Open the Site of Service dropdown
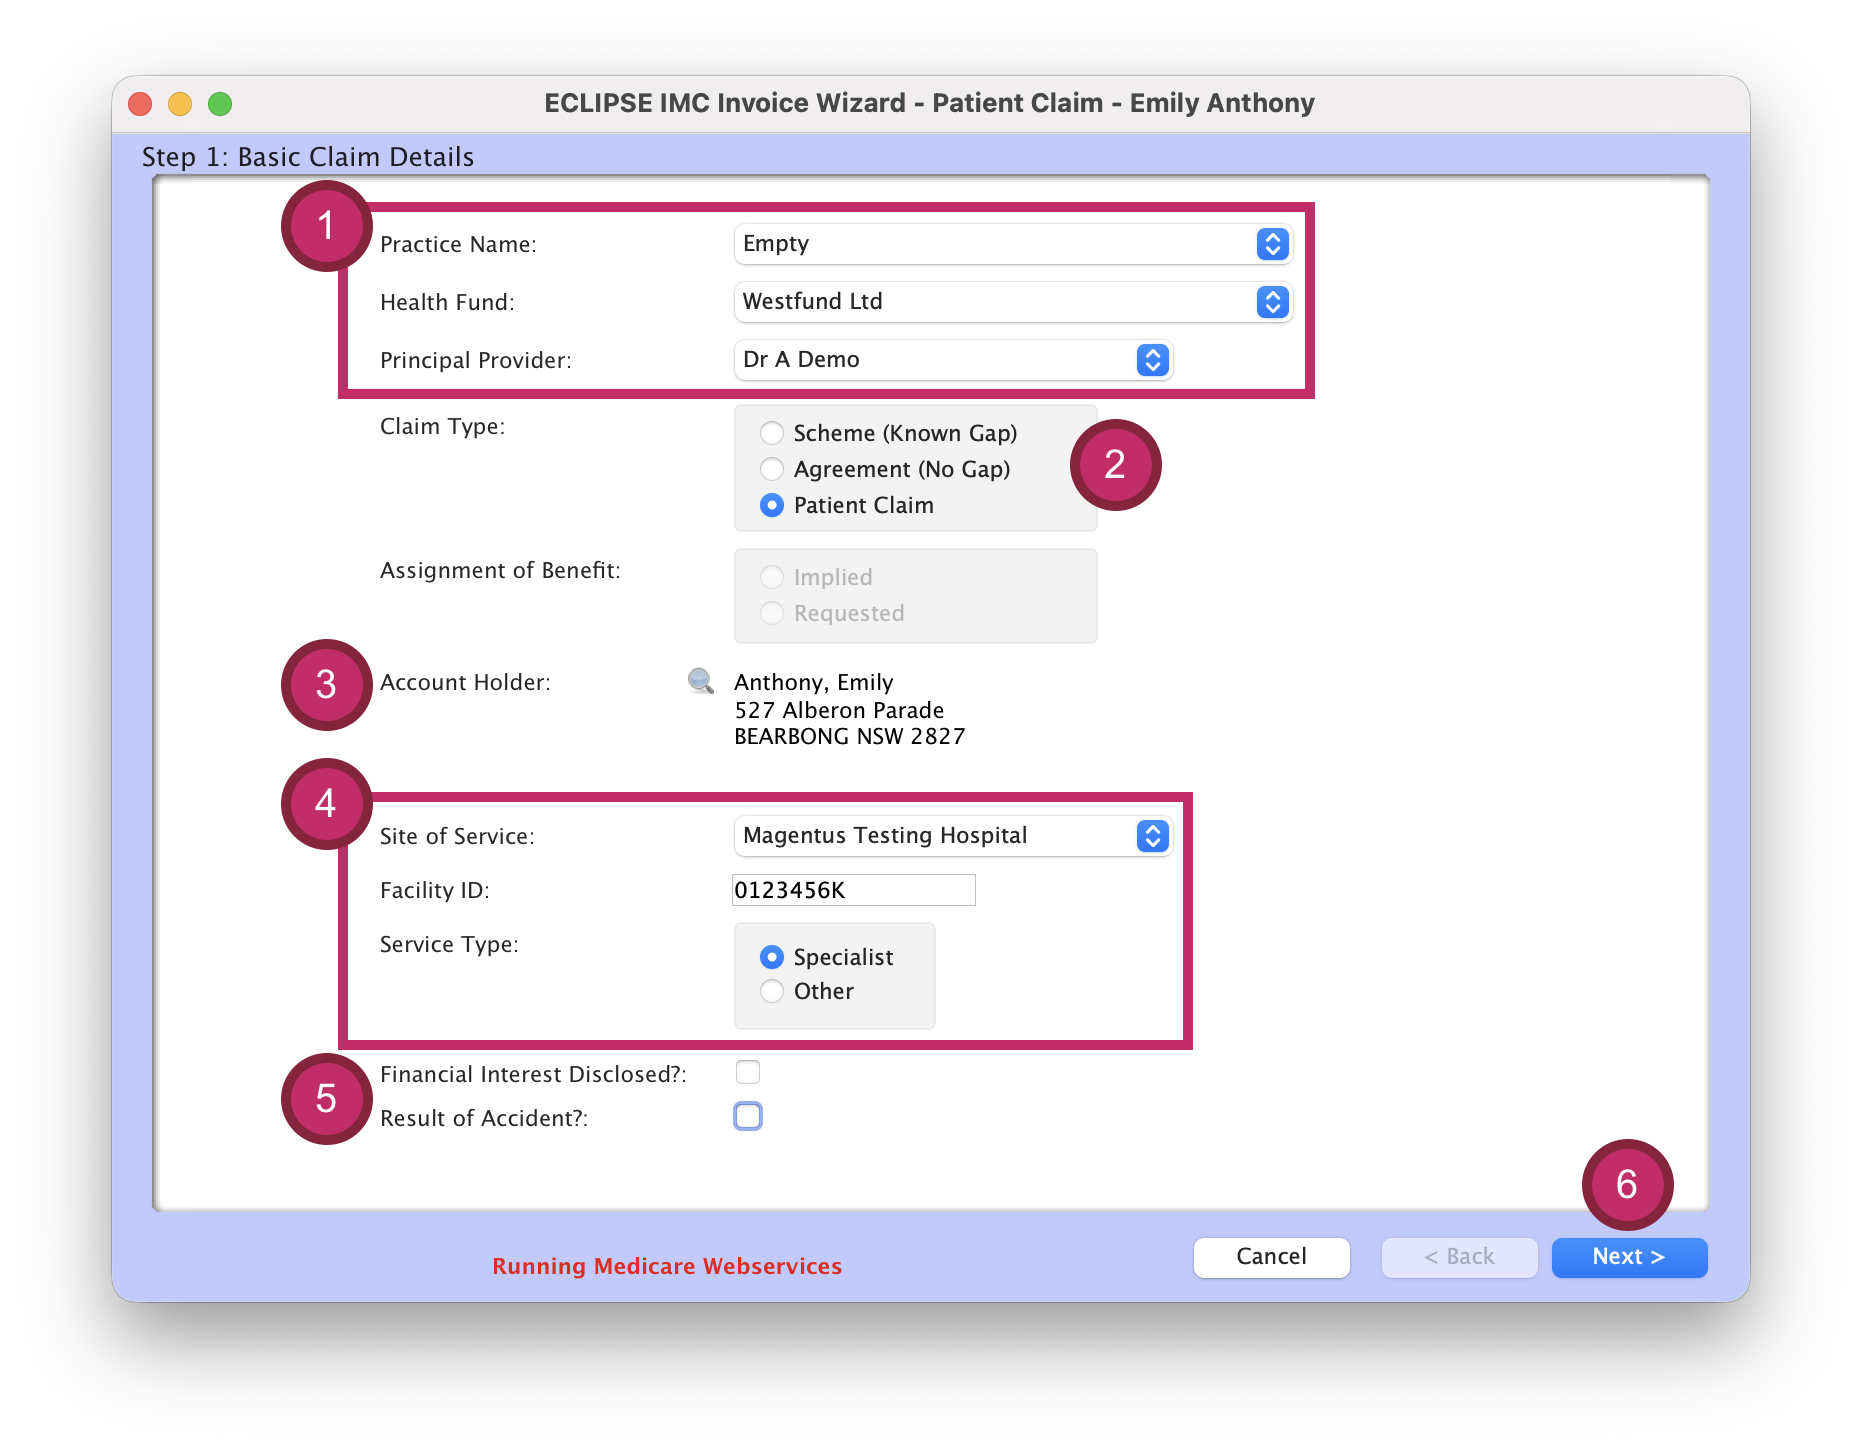This screenshot has width=1862, height=1450. (953, 836)
